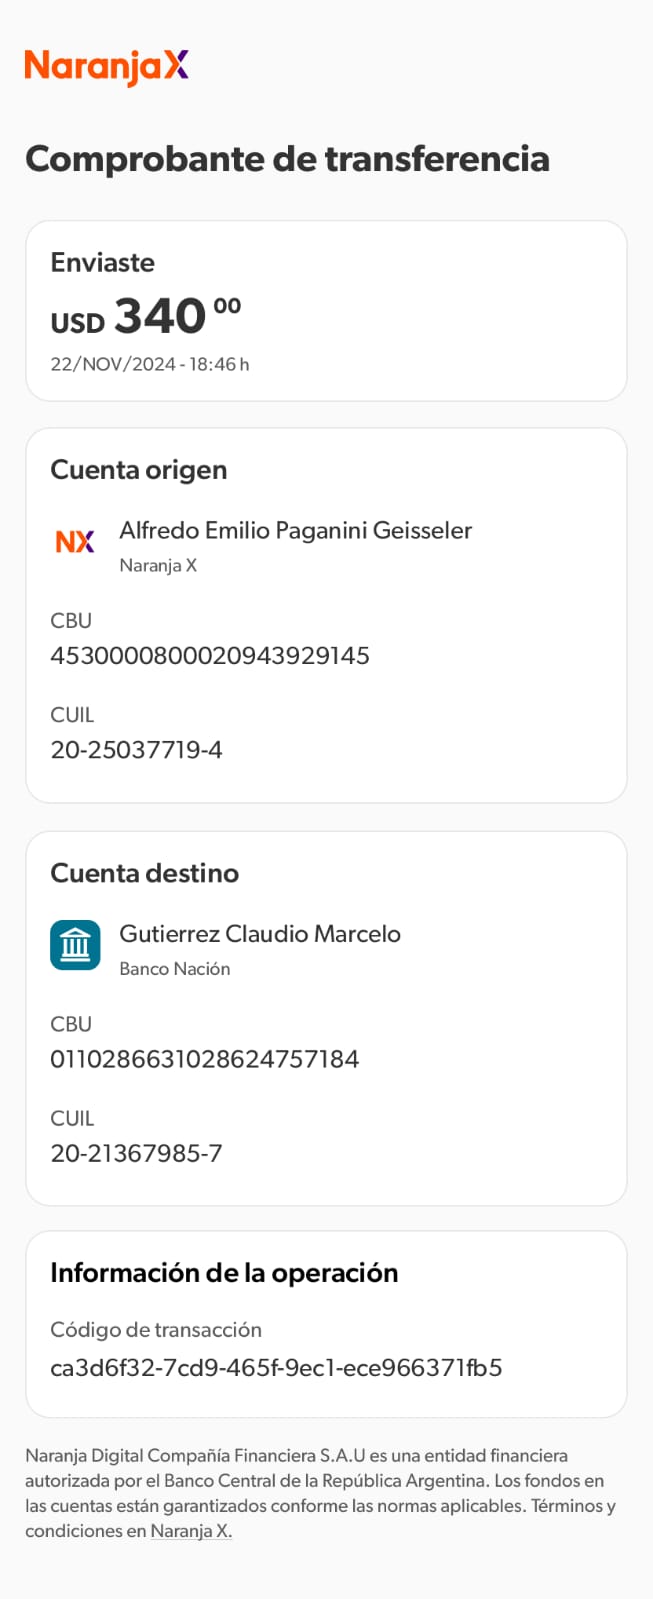Click the origin CUIL 20-25037719-4
The height and width of the screenshot is (1599, 653).
click(136, 750)
